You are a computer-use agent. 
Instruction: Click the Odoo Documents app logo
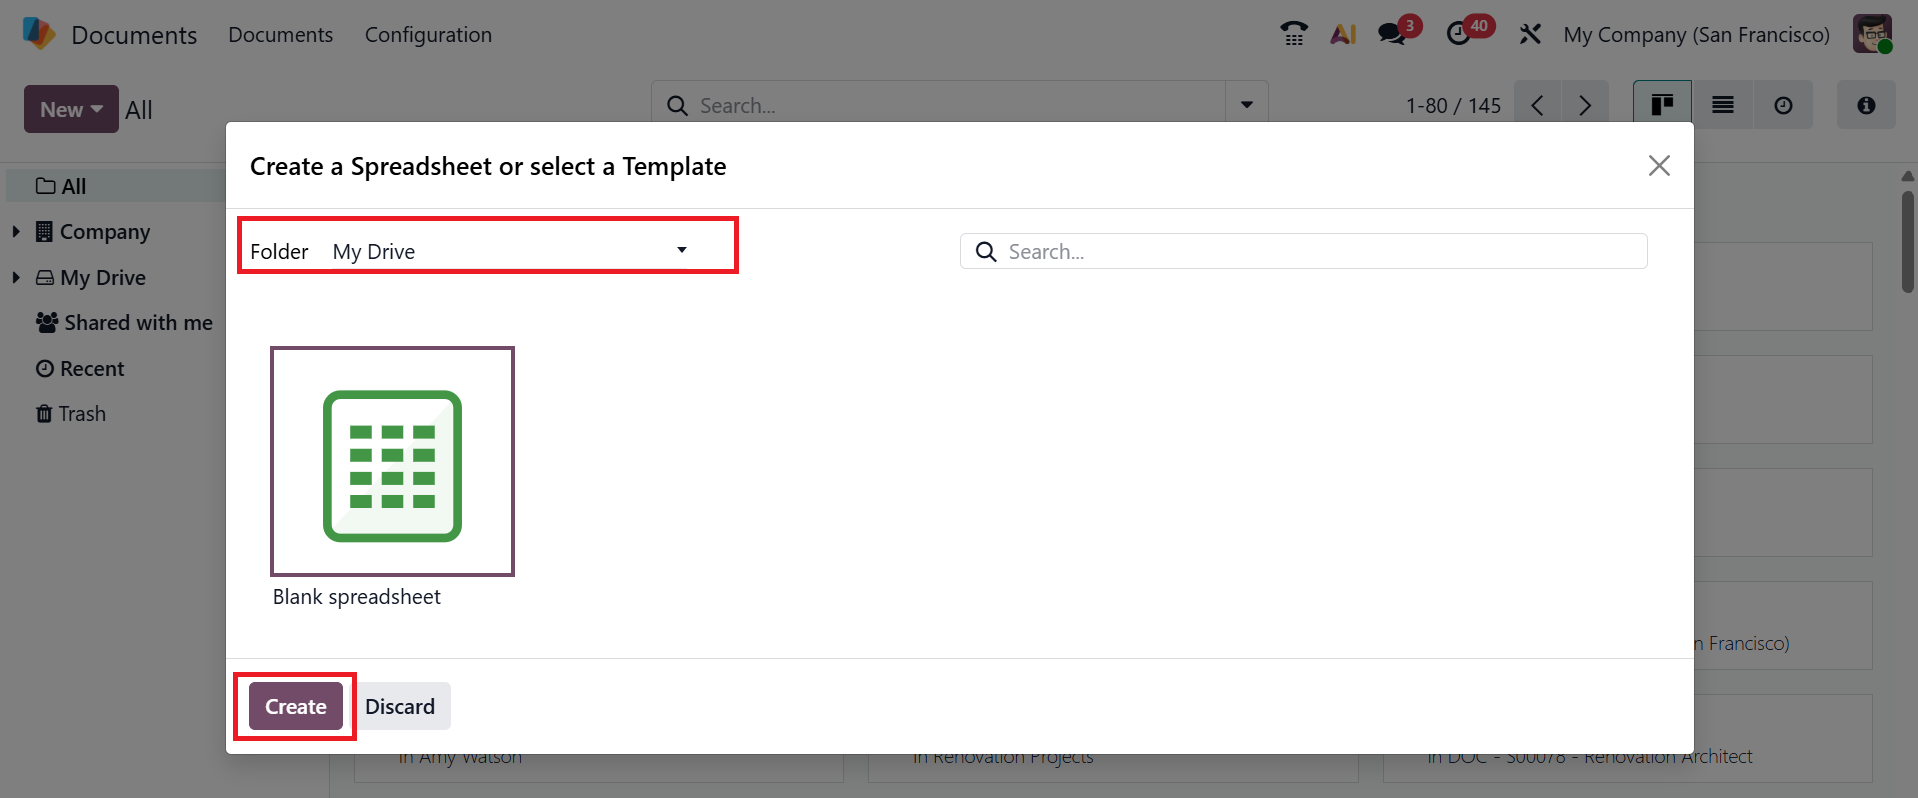coord(39,34)
